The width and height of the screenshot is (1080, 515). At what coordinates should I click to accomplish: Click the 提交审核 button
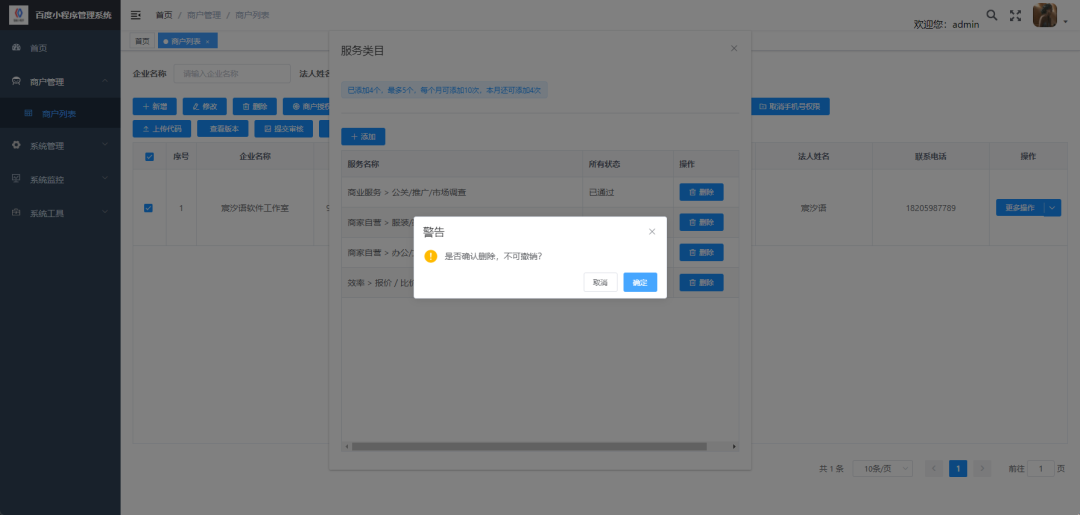pyautogui.click(x=284, y=129)
